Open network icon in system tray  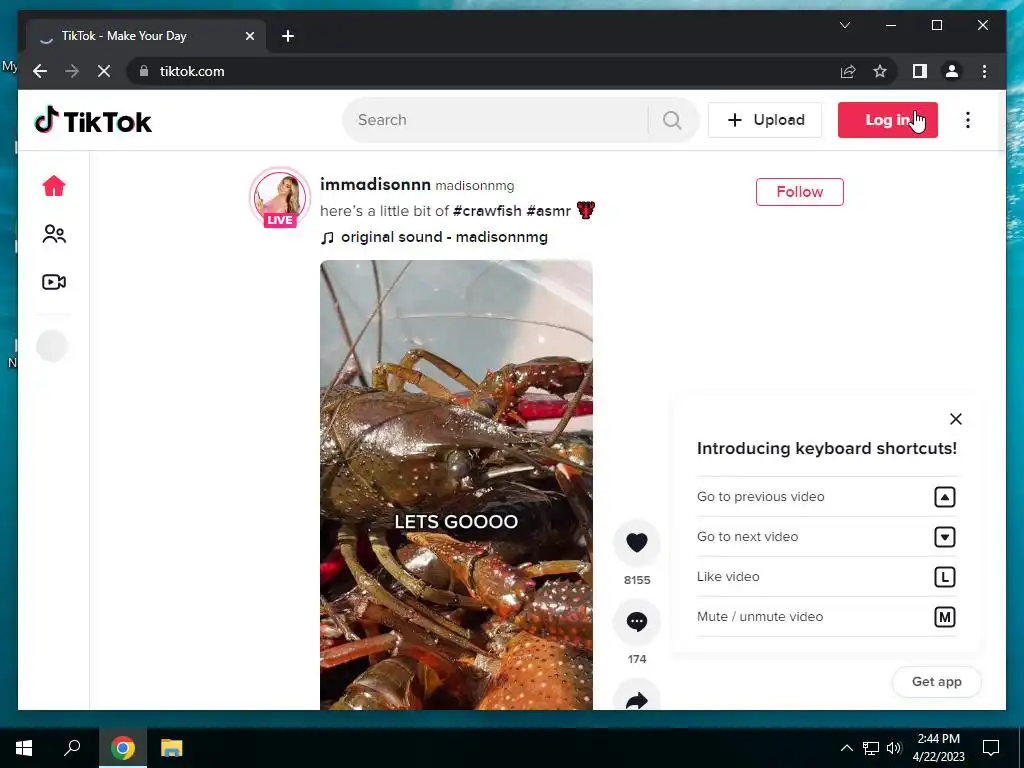pyautogui.click(x=871, y=748)
